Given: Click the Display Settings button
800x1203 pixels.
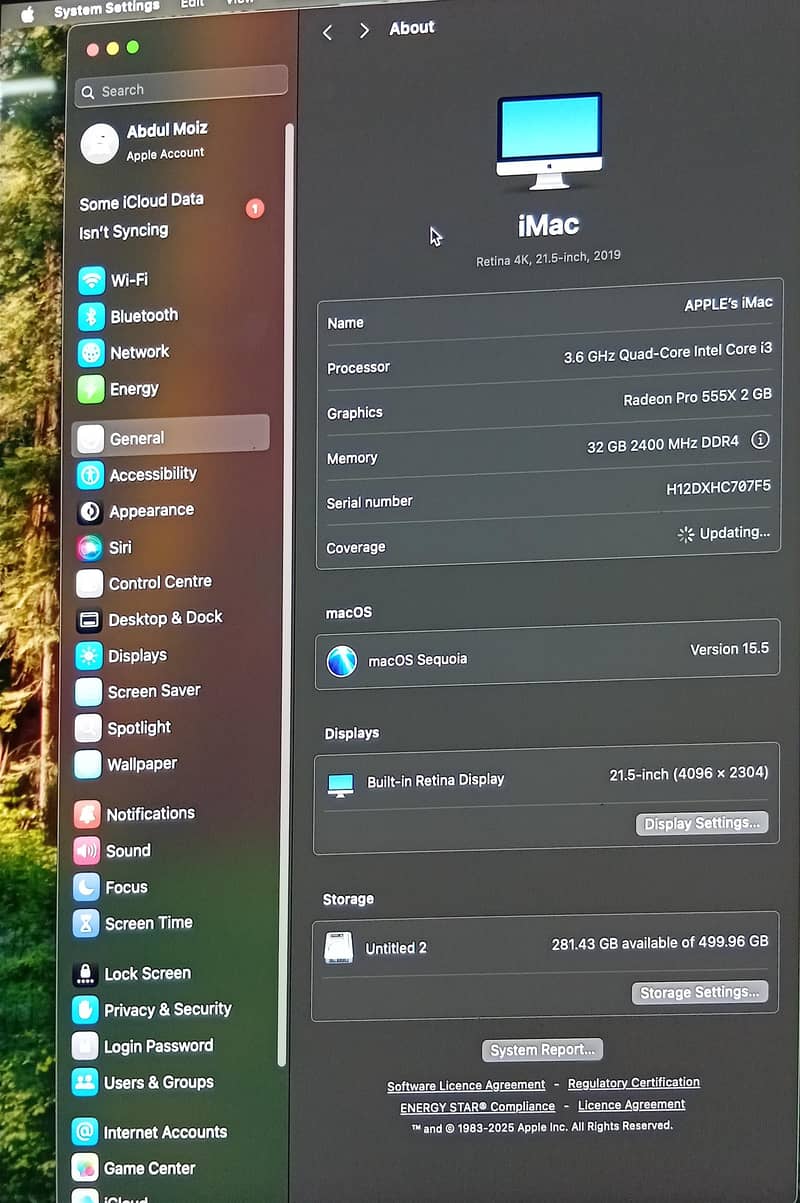Looking at the screenshot, I should 702,823.
